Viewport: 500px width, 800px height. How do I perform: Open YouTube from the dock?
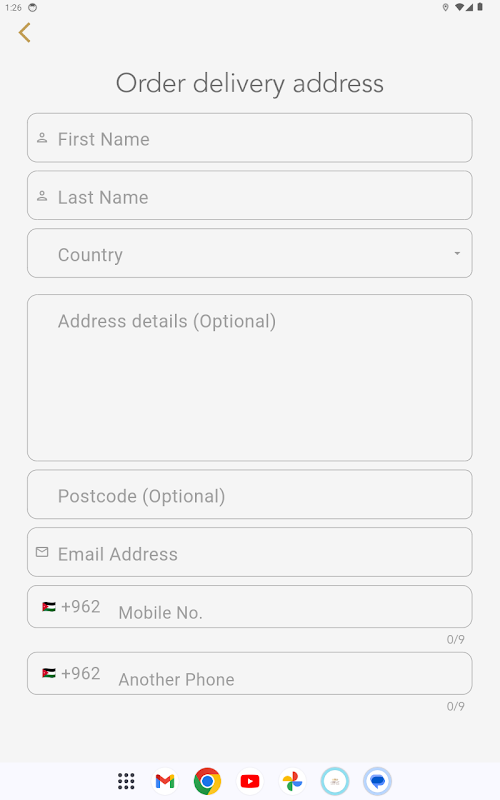point(250,781)
